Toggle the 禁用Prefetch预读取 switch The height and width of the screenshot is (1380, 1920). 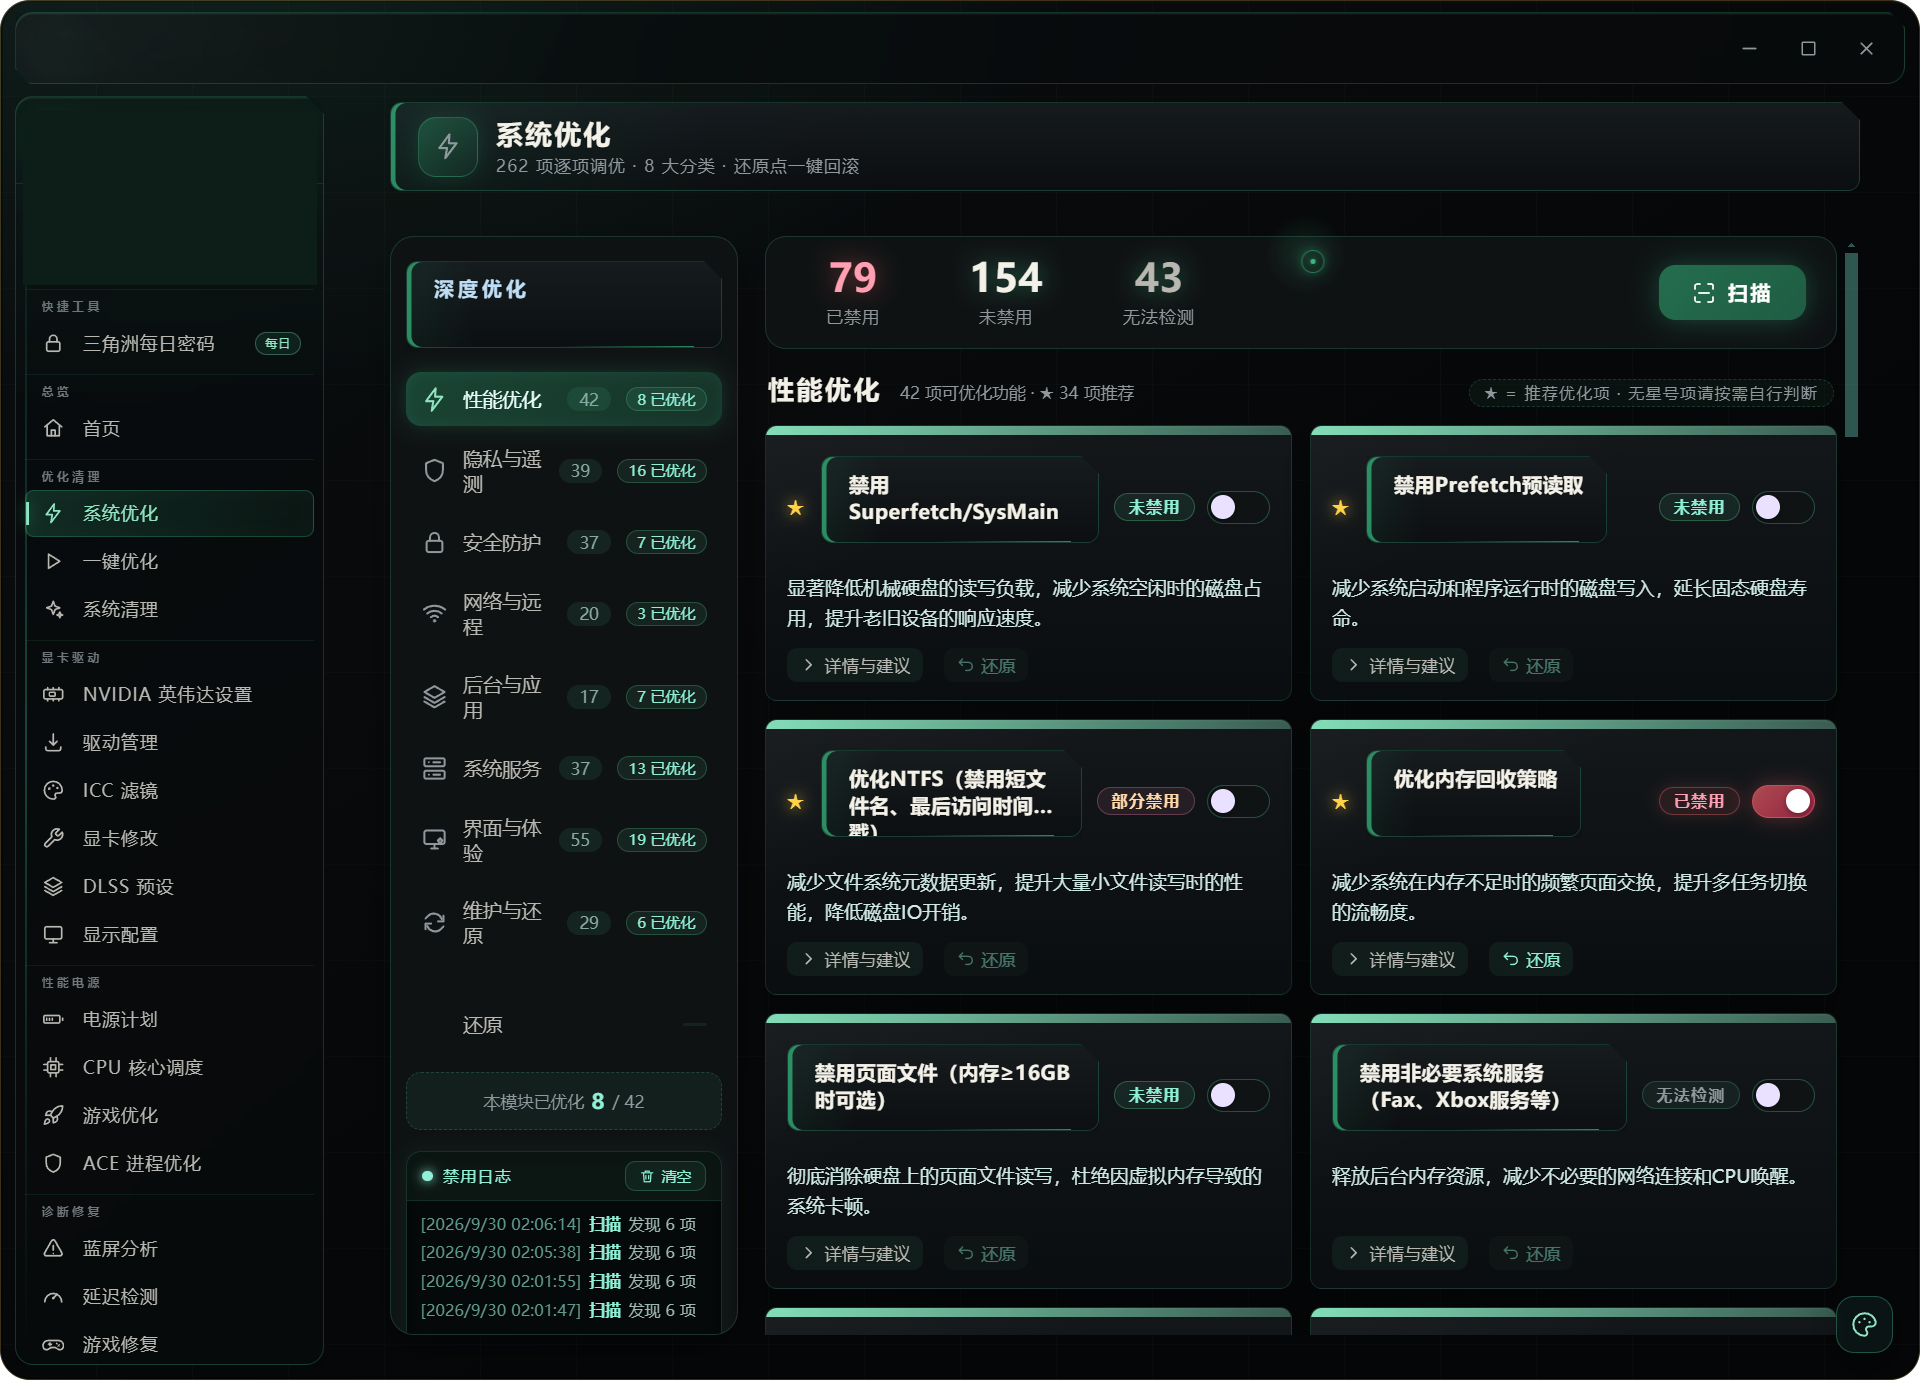coord(1783,507)
